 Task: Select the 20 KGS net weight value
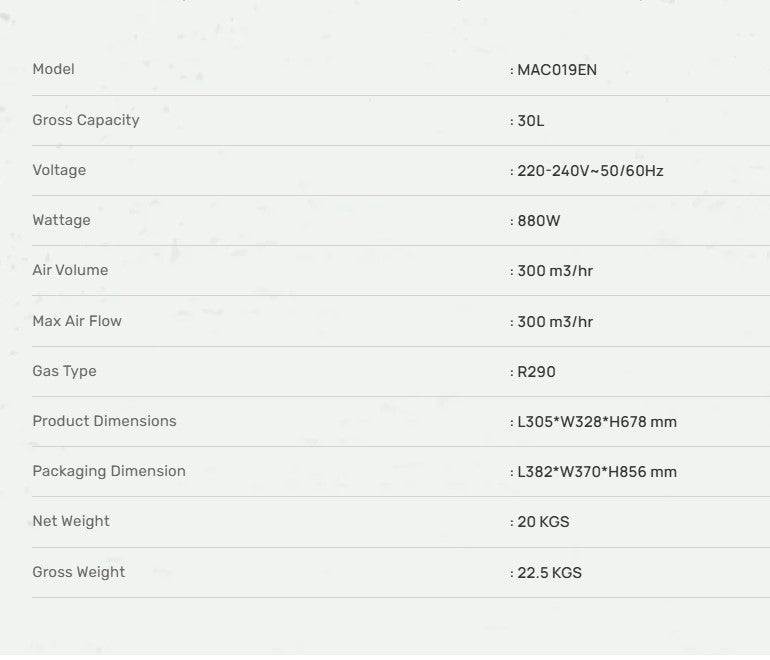(543, 522)
